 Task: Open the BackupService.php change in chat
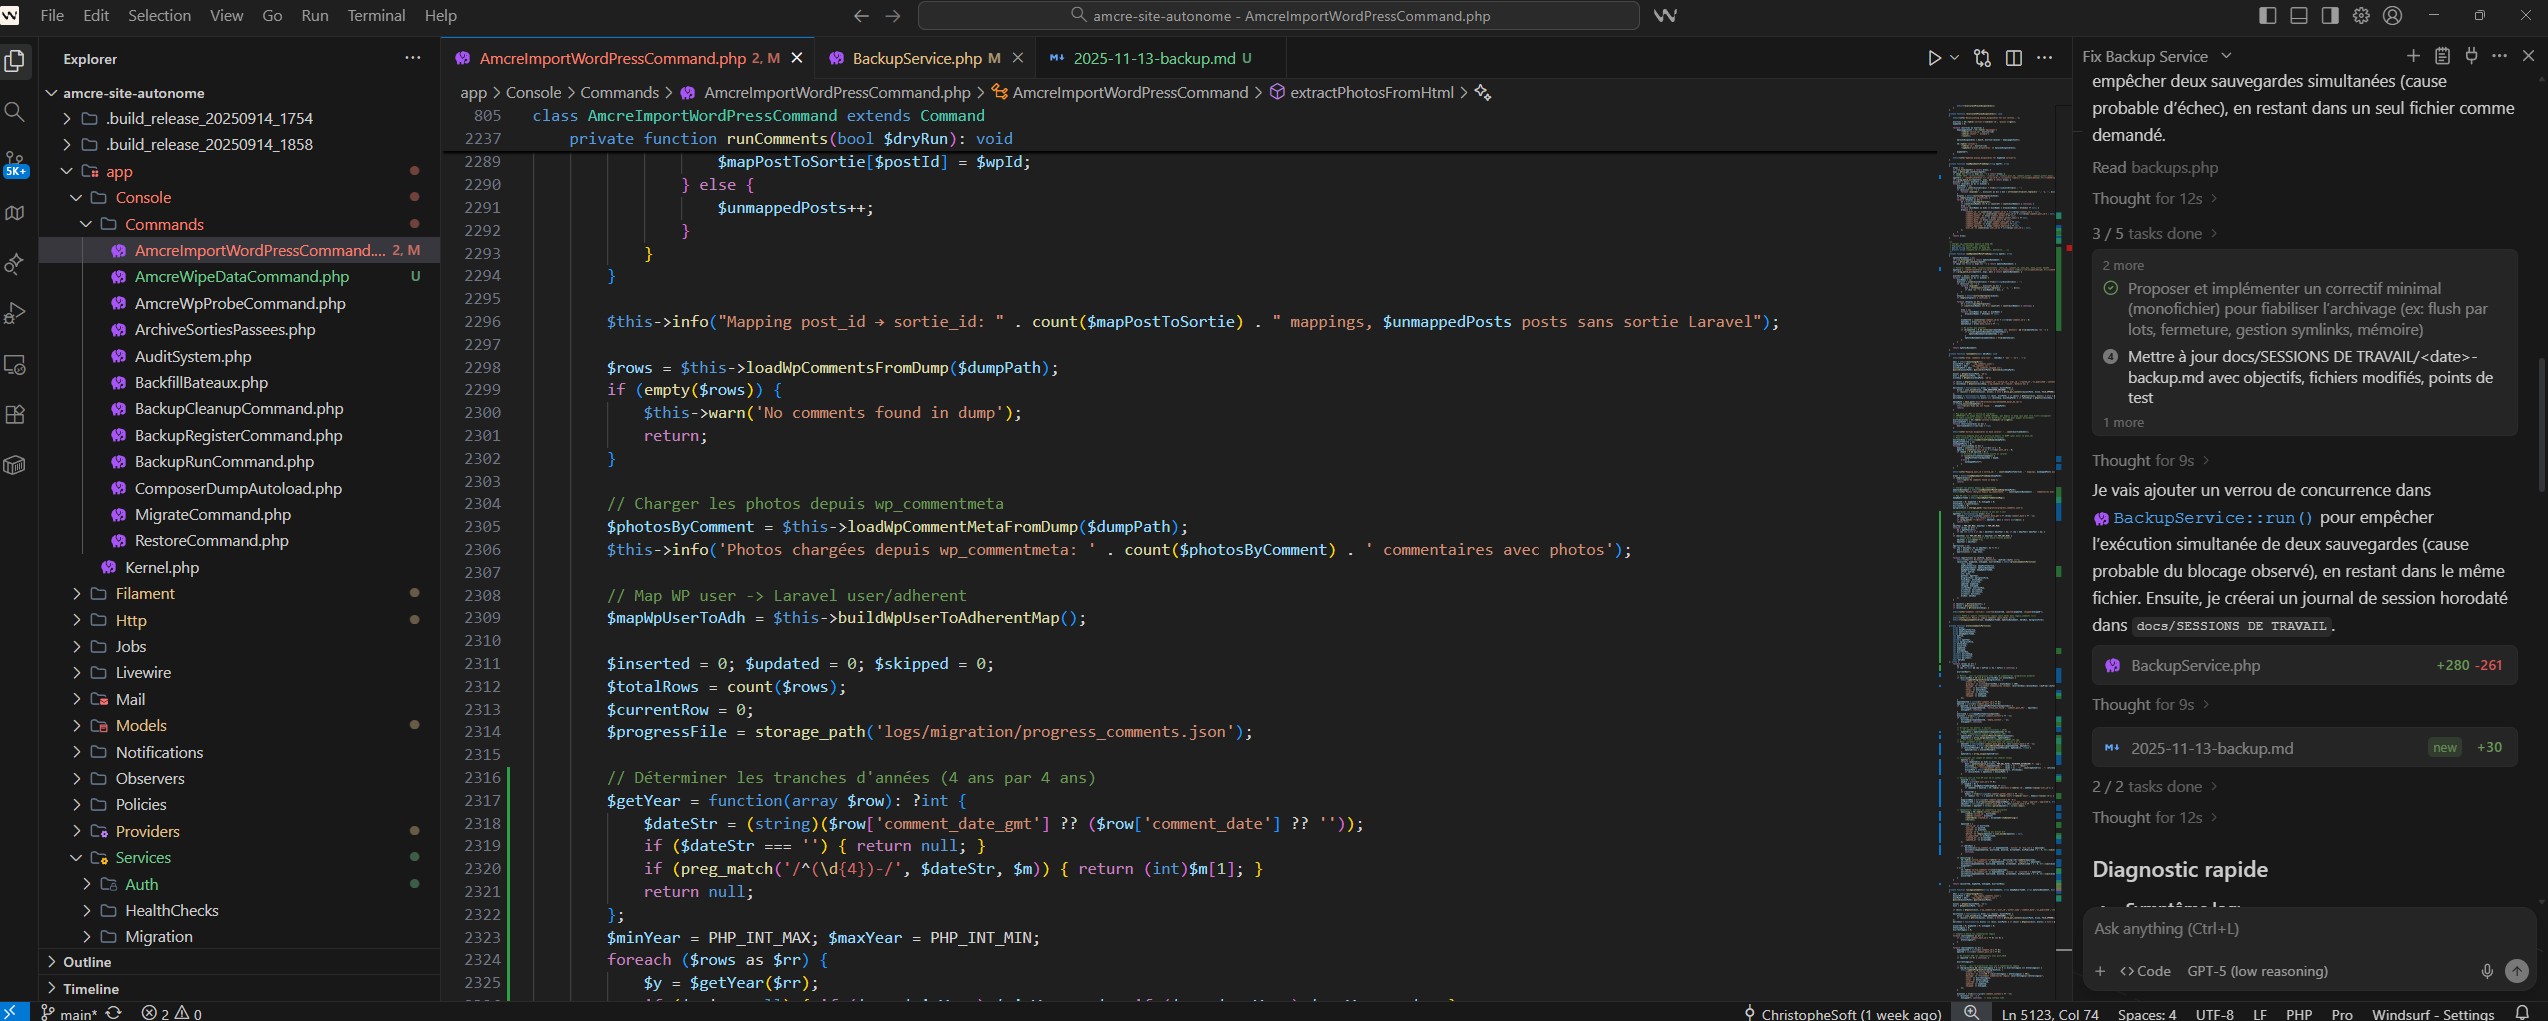[2195, 665]
